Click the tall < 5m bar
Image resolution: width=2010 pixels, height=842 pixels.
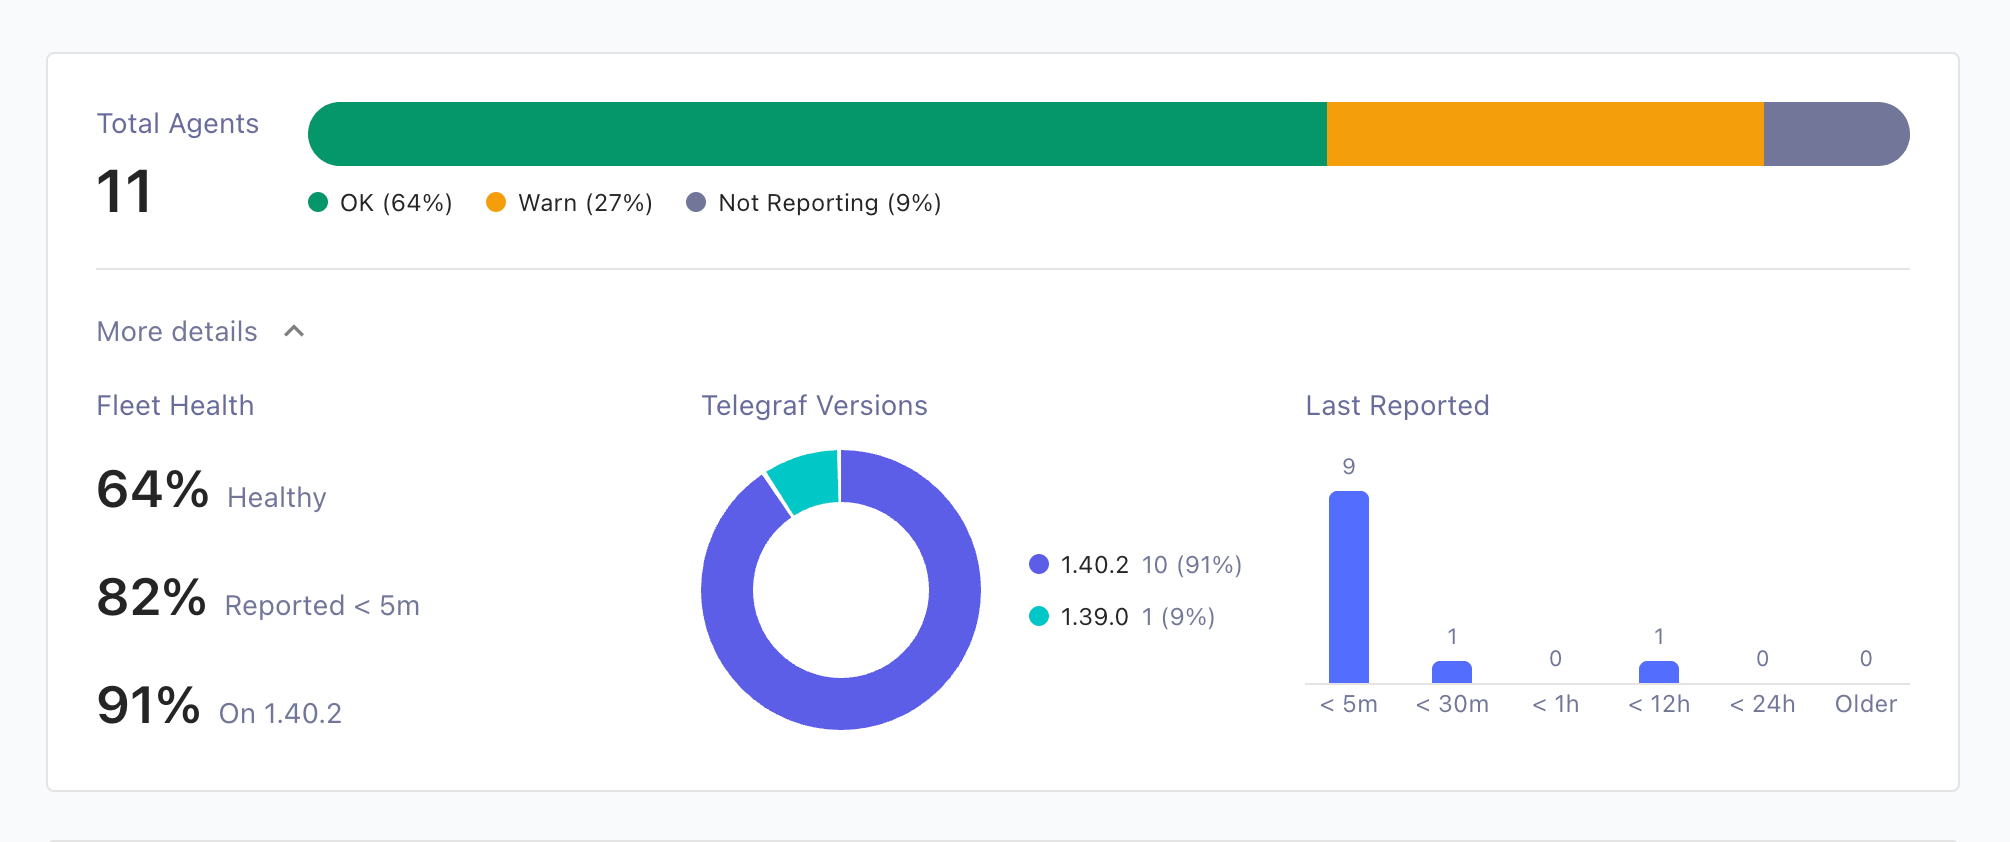(1348, 587)
